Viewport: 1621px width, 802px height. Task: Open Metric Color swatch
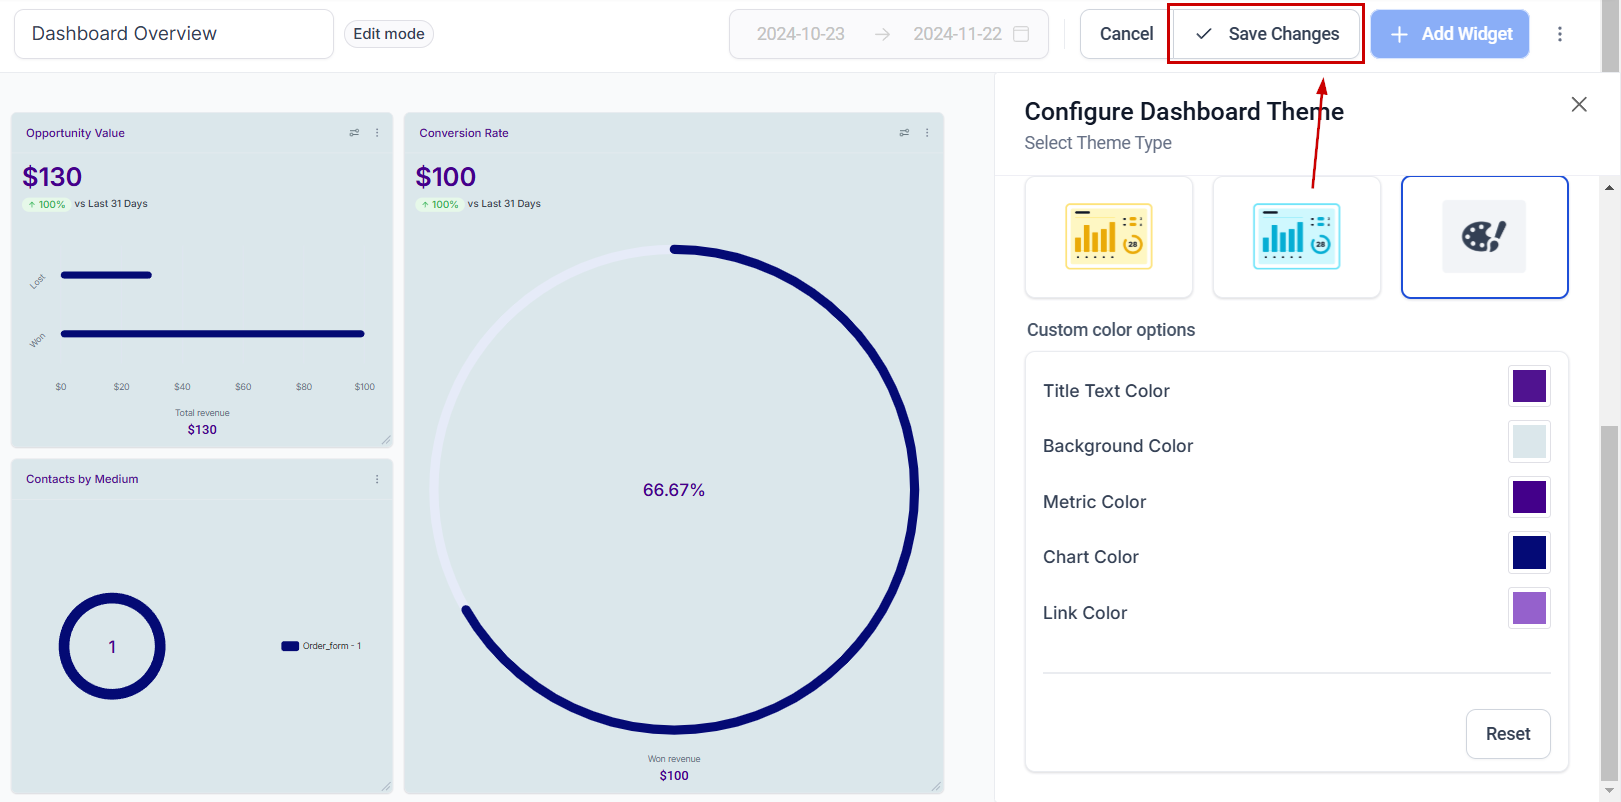pos(1529,497)
